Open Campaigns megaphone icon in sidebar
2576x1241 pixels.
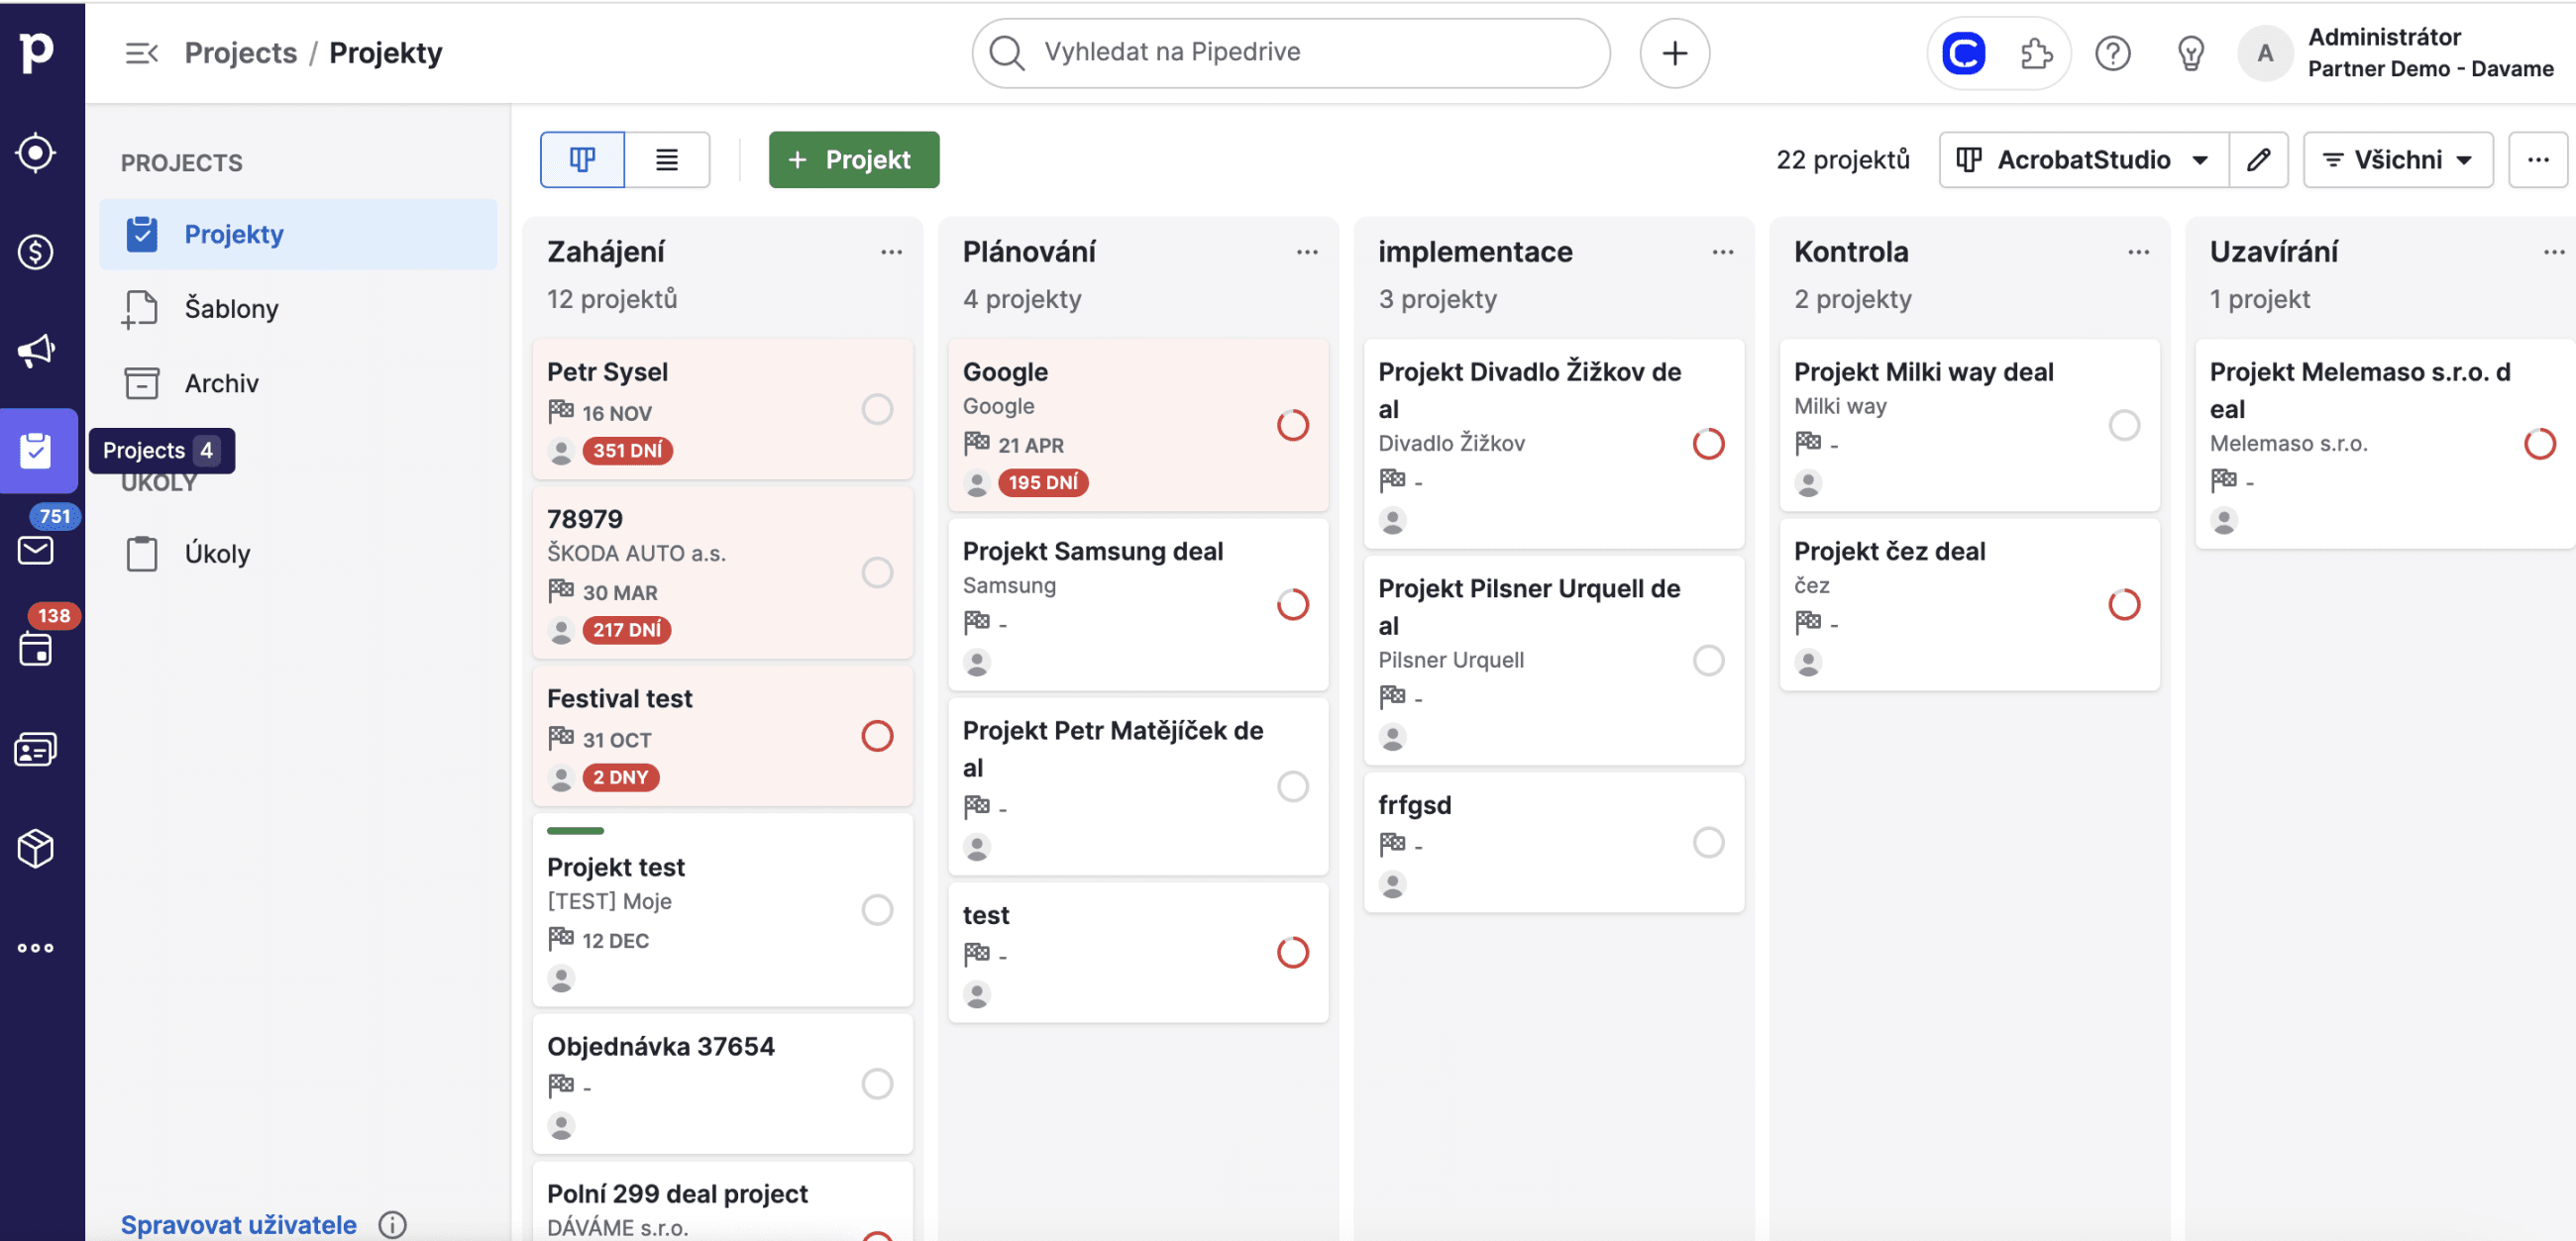tap(36, 351)
